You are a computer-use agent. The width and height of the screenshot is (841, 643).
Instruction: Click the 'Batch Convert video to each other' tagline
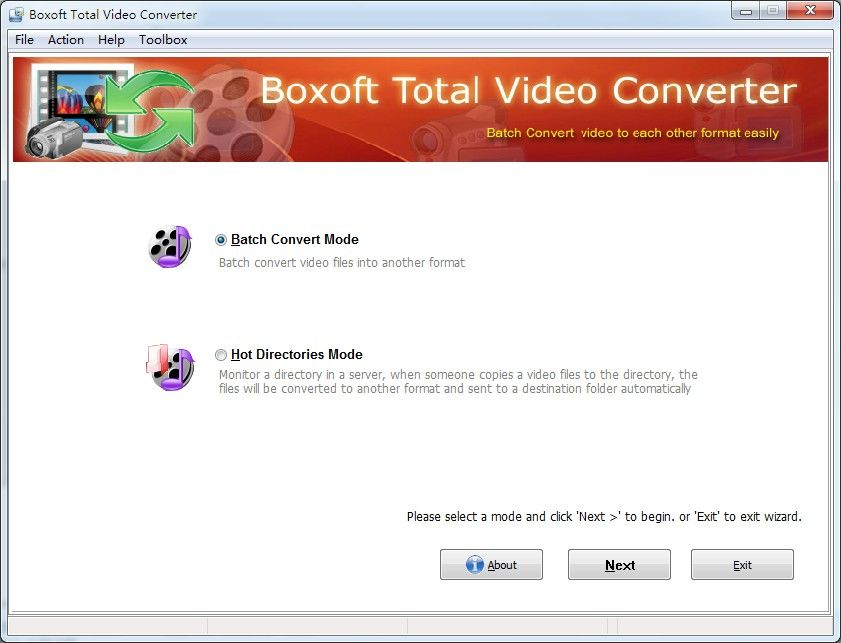(632, 133)
